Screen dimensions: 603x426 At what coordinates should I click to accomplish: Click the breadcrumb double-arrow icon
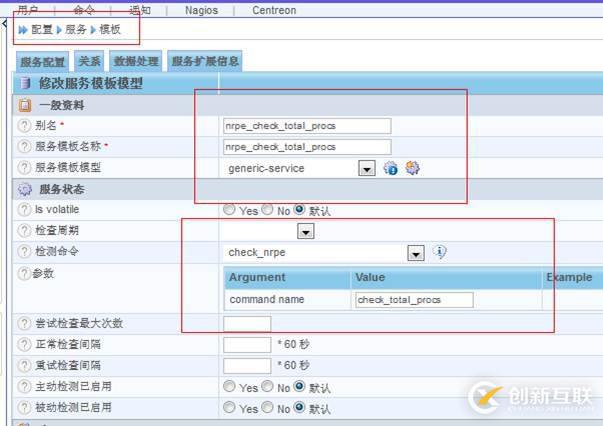[x=23, y=30]
